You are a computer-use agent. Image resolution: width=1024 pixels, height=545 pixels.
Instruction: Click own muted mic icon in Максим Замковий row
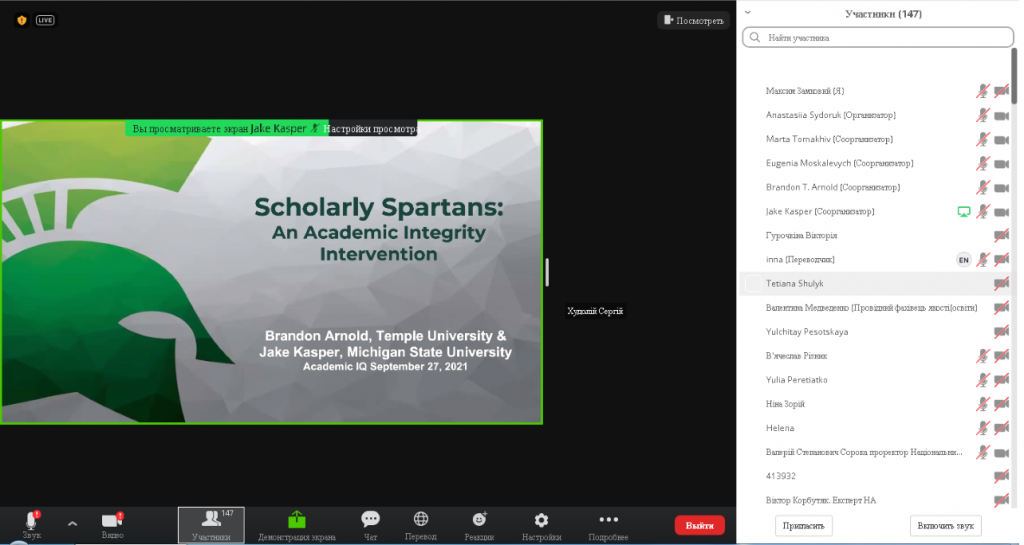[x=983, y=91]
